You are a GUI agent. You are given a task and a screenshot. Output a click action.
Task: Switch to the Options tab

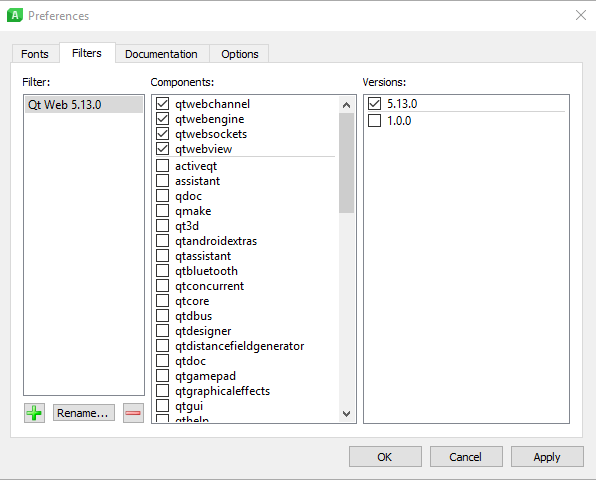tap(239, 54)
